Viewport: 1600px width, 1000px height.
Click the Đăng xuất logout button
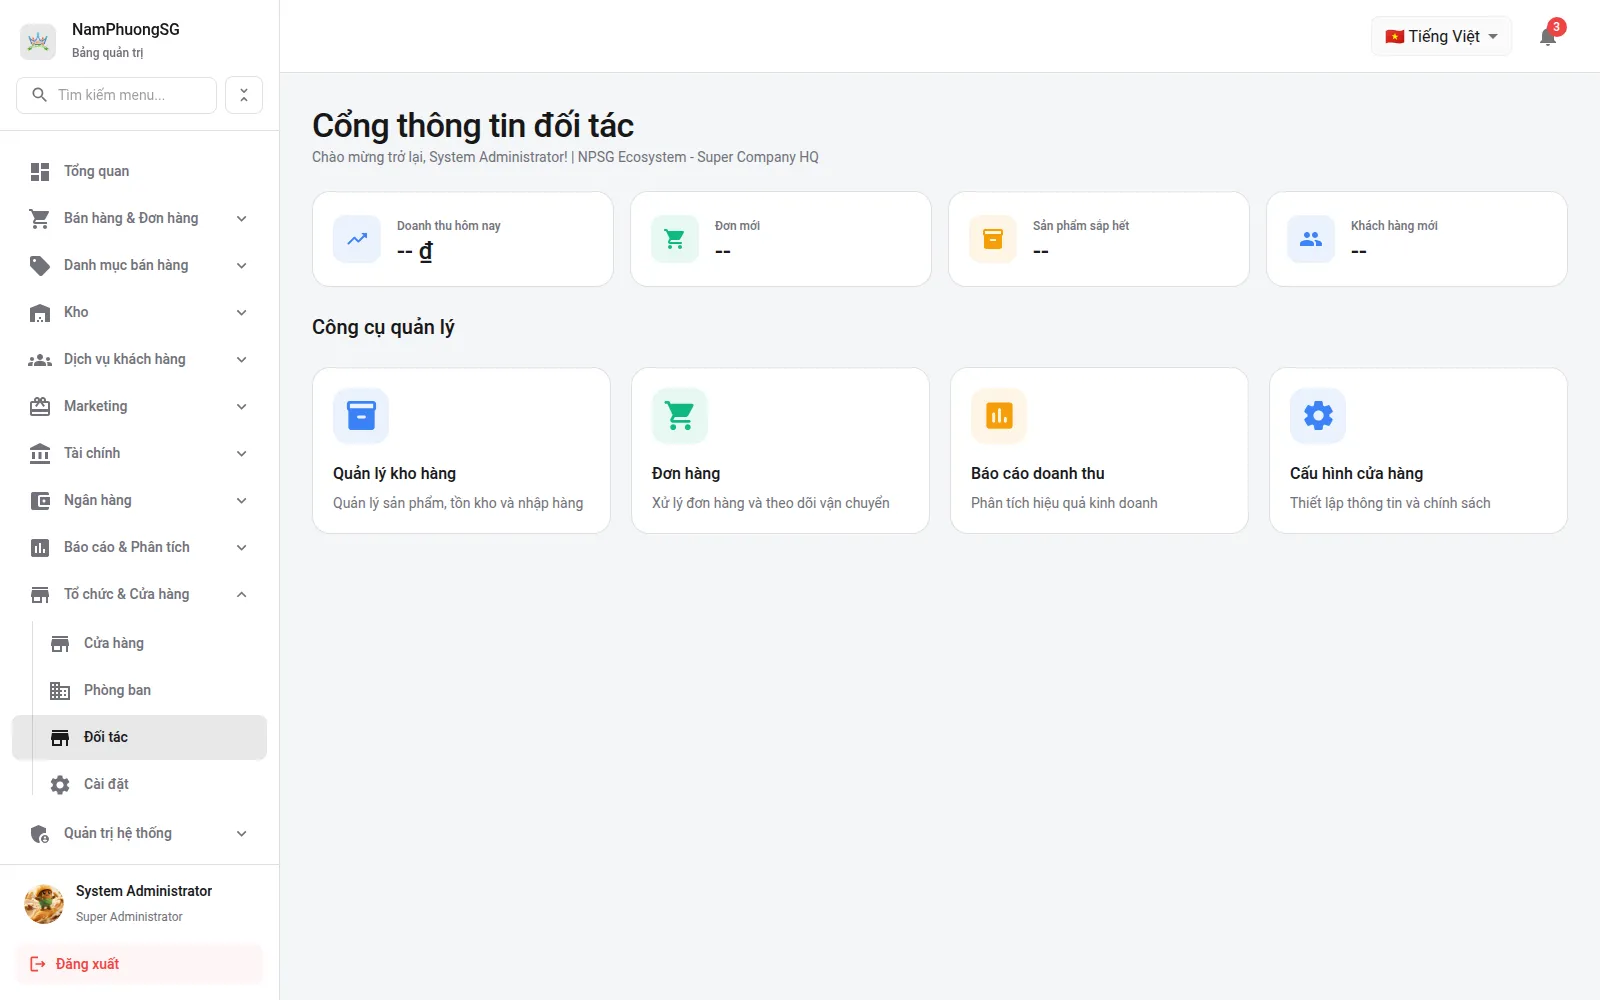coord(139,964)
